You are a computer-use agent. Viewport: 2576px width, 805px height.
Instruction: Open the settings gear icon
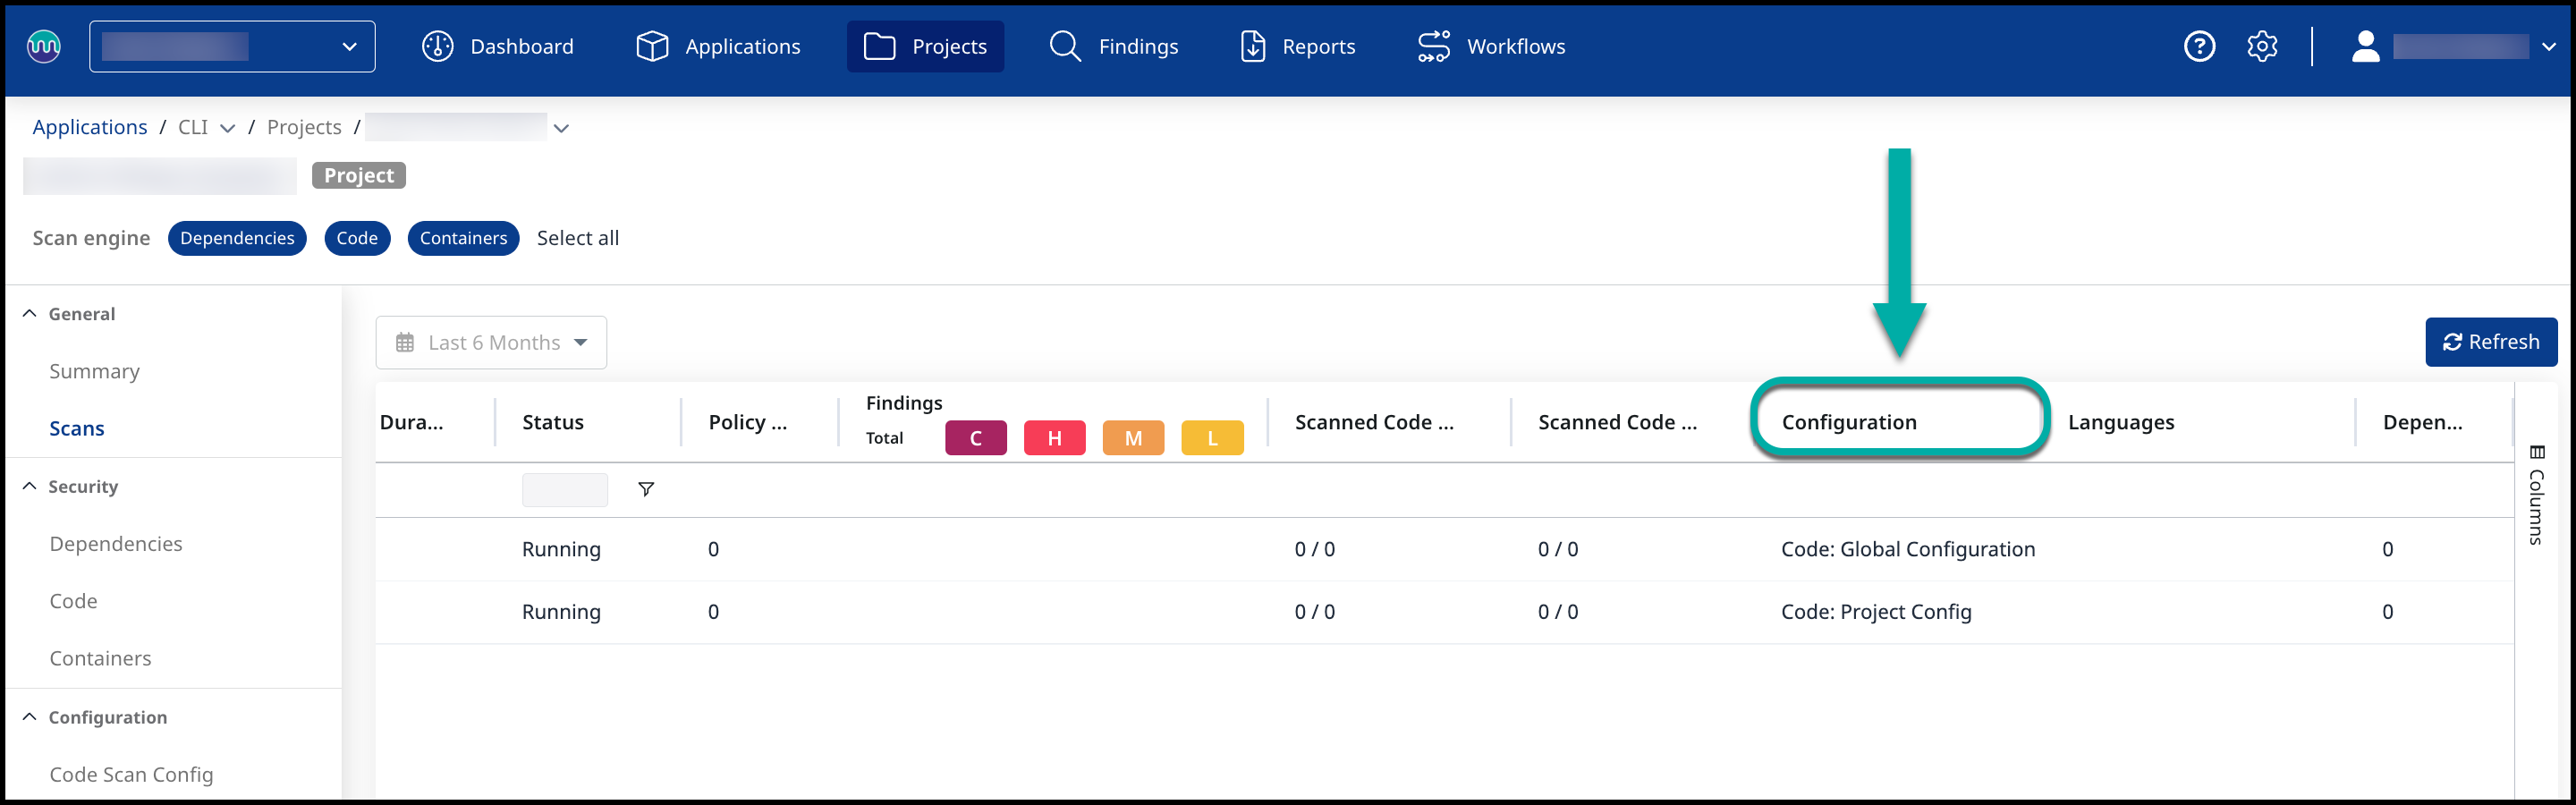click(x=2262, y=46)
